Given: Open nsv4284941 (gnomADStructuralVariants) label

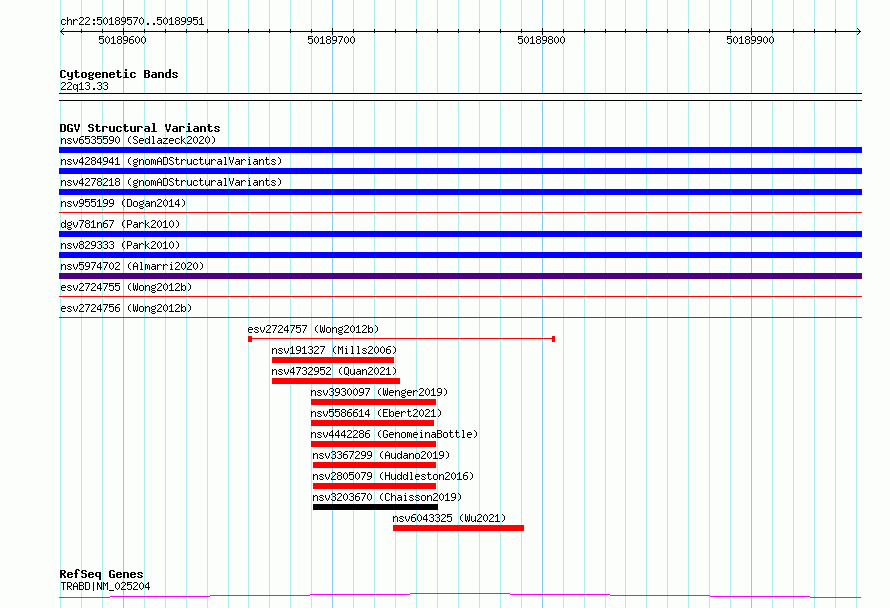Looking at the screenshot, I should point(171,161).
